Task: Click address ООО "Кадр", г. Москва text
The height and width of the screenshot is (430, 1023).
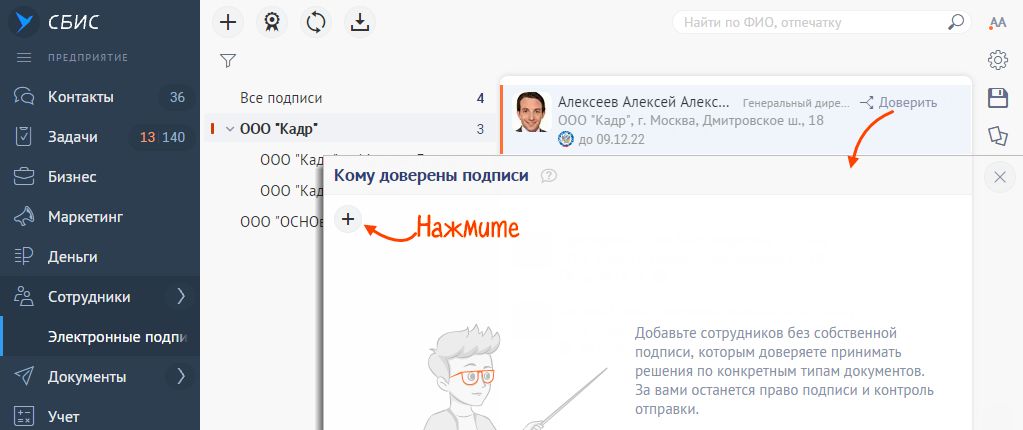Action: [x=691, y=121]
